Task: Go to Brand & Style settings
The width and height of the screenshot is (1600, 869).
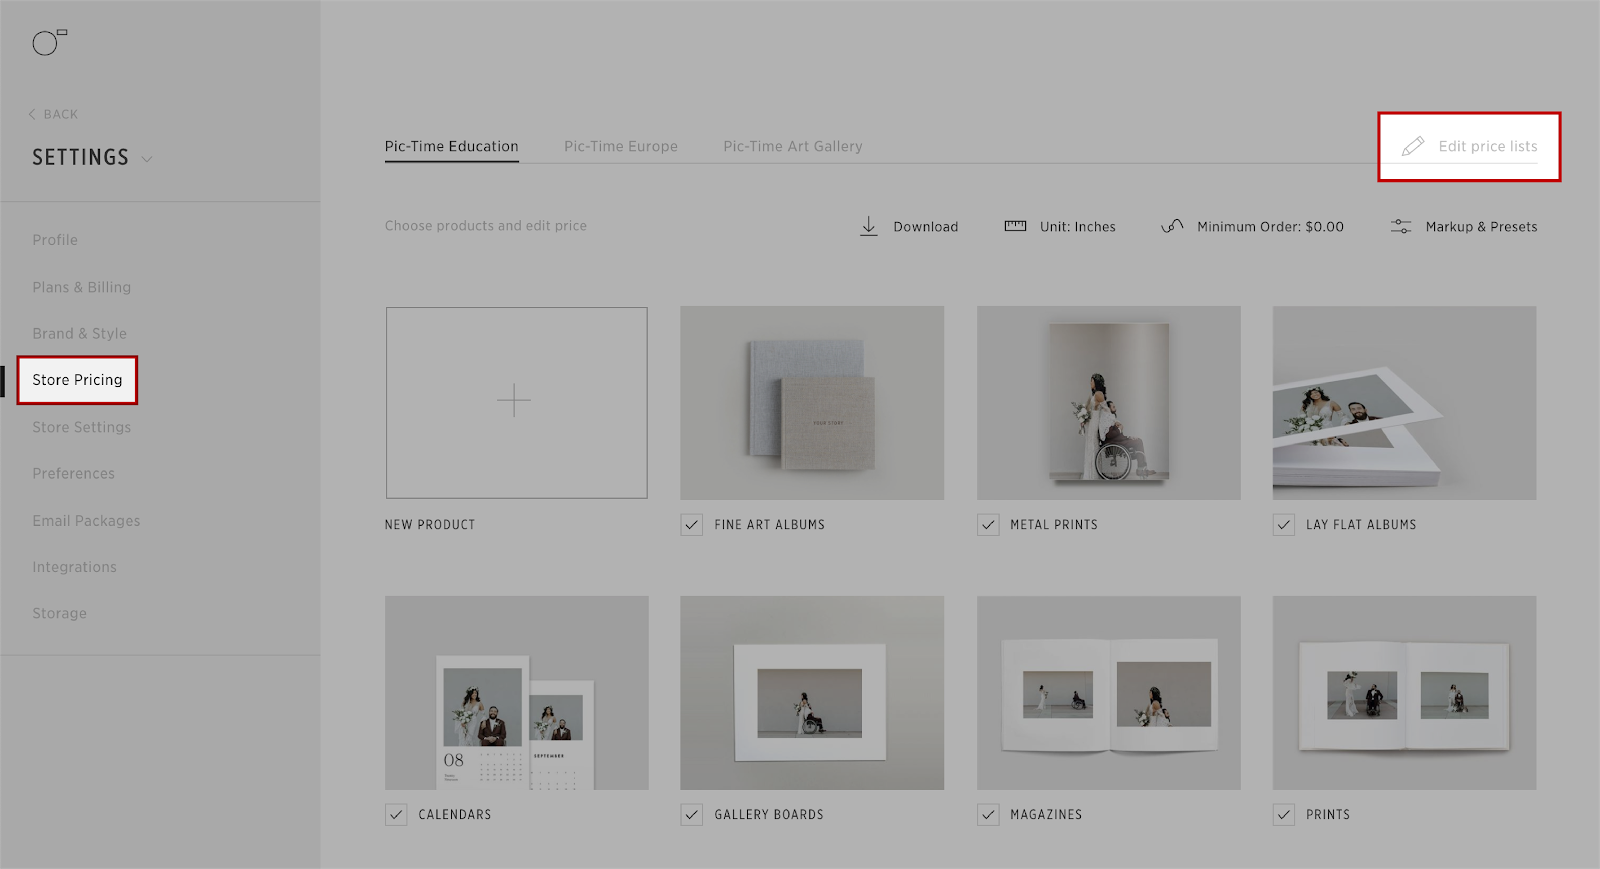Action: [80, 334]
